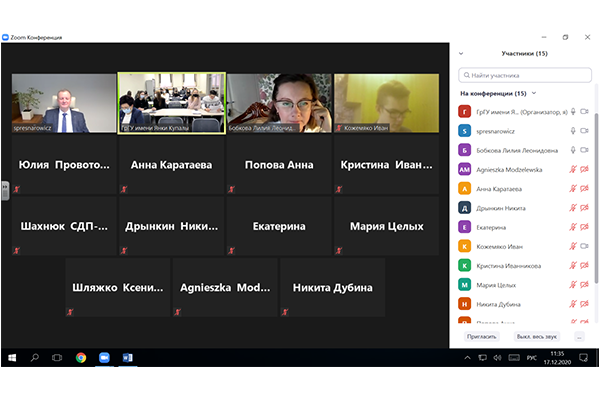Click the Zoom icon in the taskbar
The width and height of the screenshot is (600, 400).
104,357
